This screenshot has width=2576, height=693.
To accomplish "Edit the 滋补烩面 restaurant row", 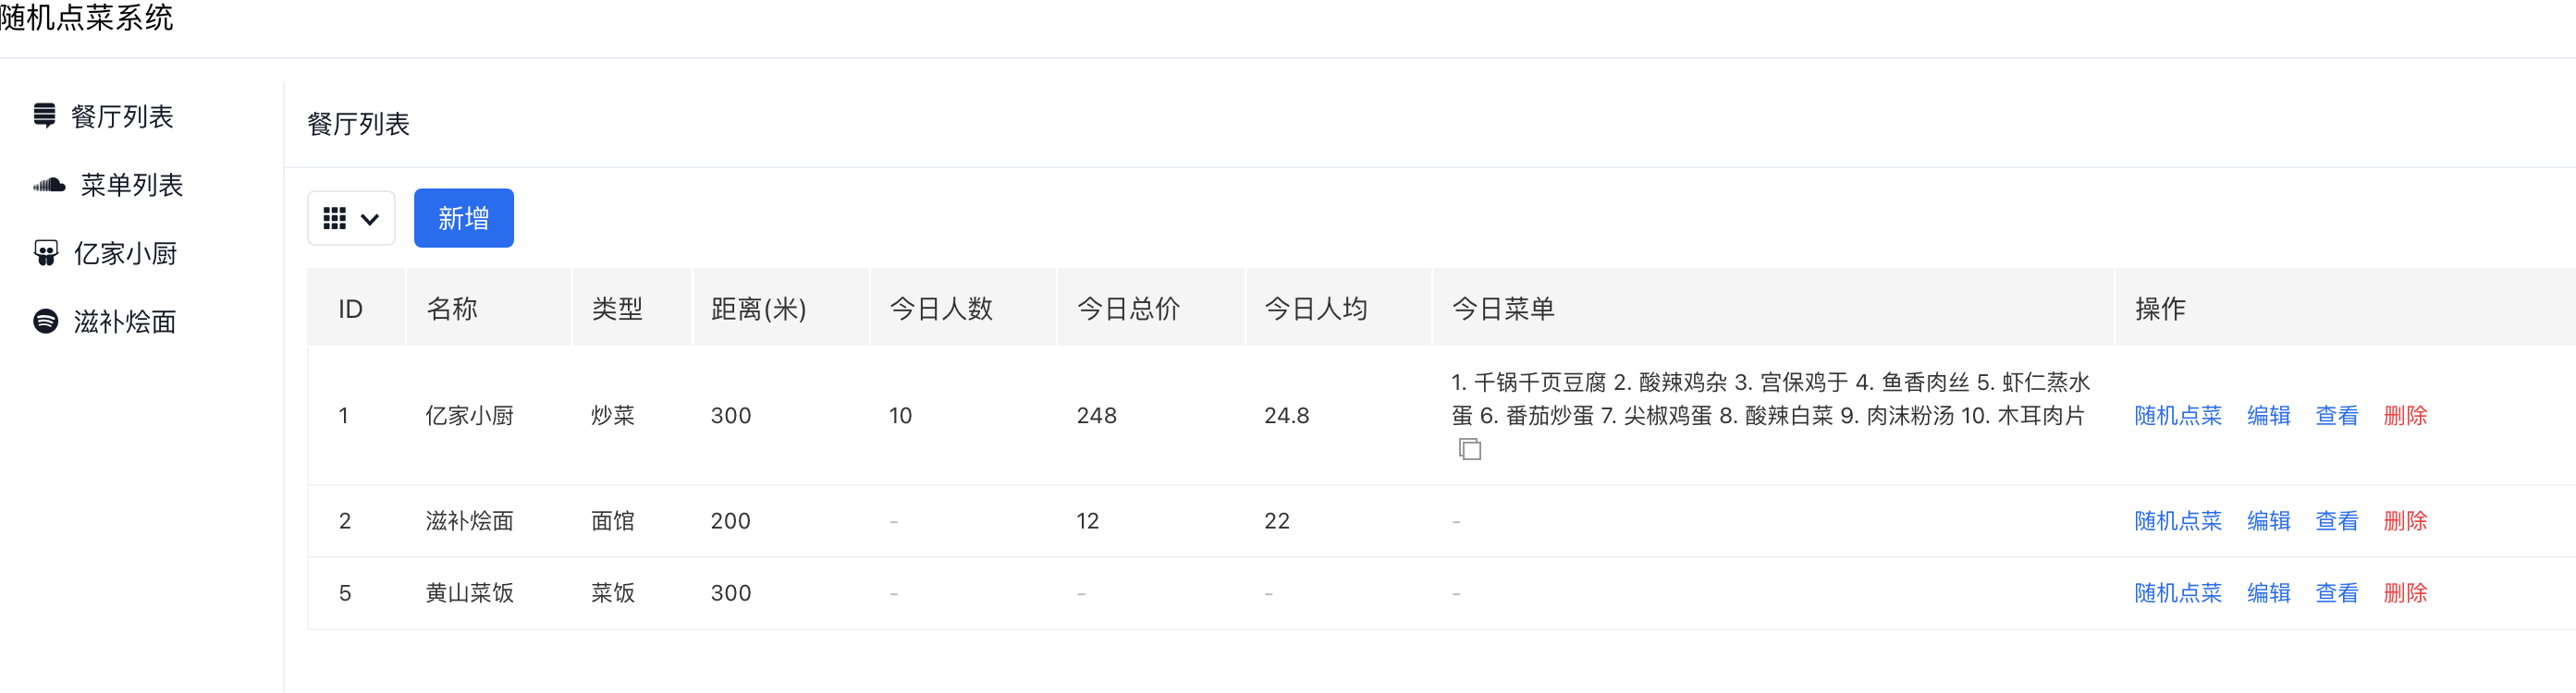I will 2268,521.
